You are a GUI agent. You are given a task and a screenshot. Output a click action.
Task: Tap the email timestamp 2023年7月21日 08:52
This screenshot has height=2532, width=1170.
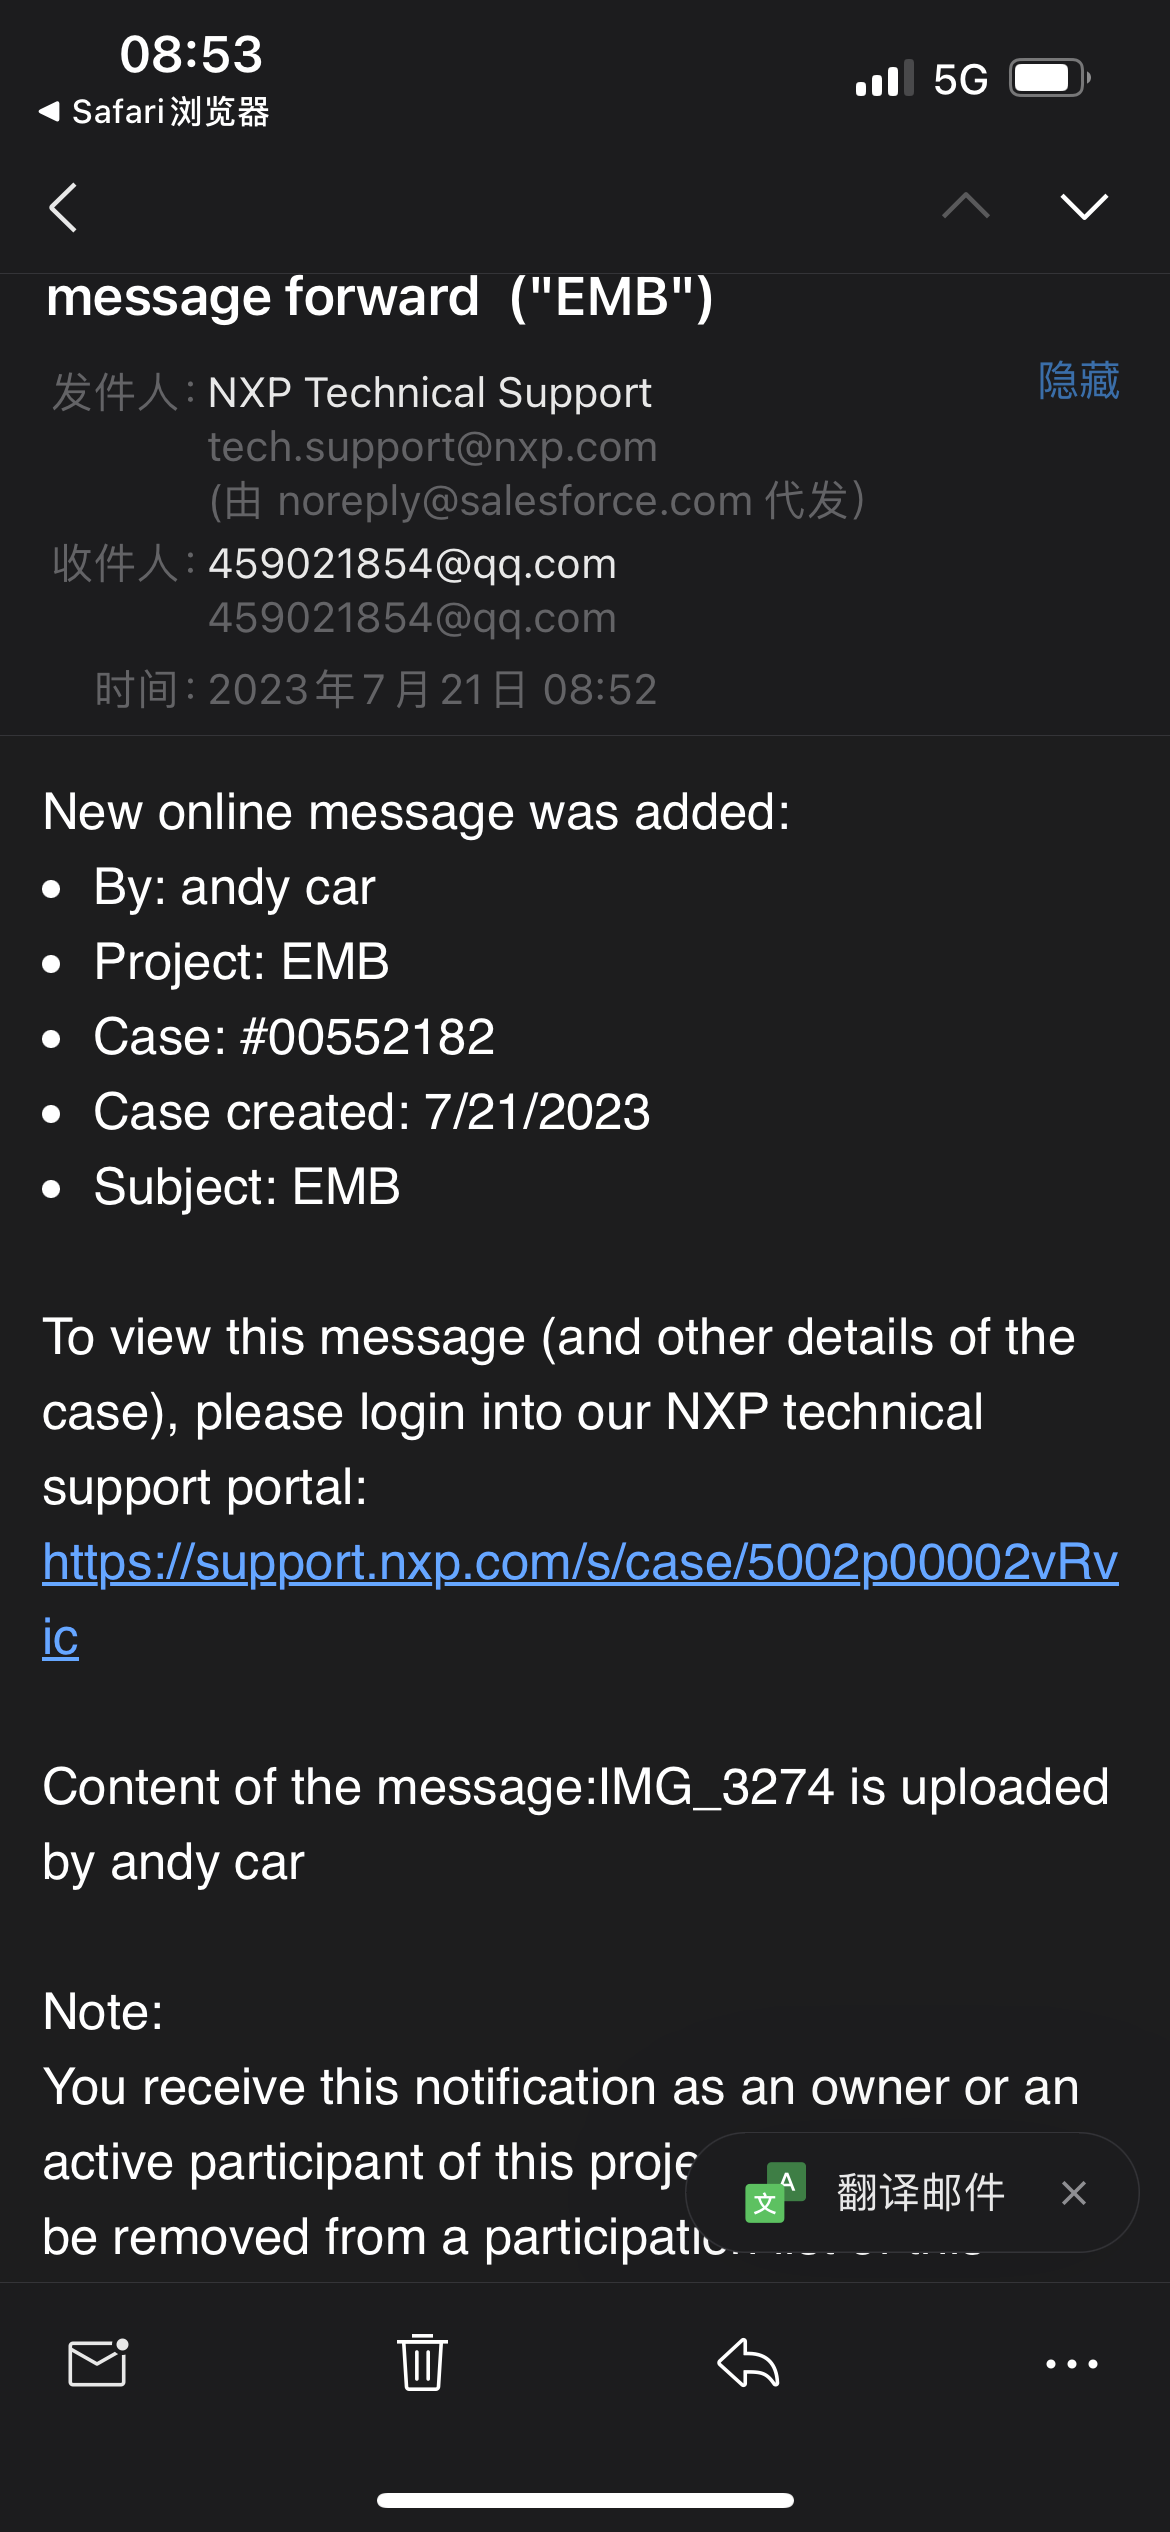(x=432, y=690)
